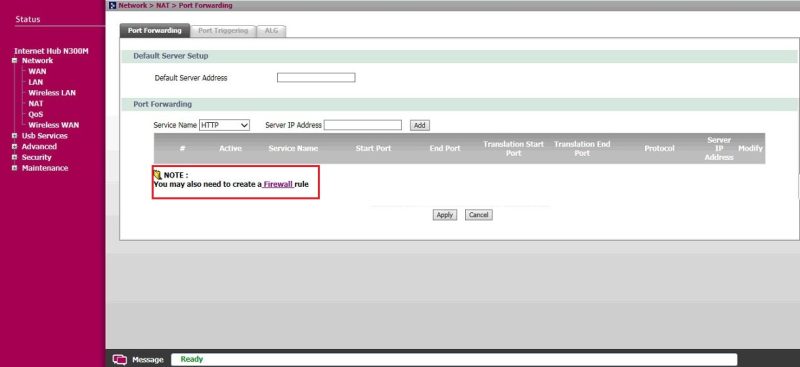
Task: Switch to the Port Triggering tab
Action: pyautogui.click(x=223, y=31)
